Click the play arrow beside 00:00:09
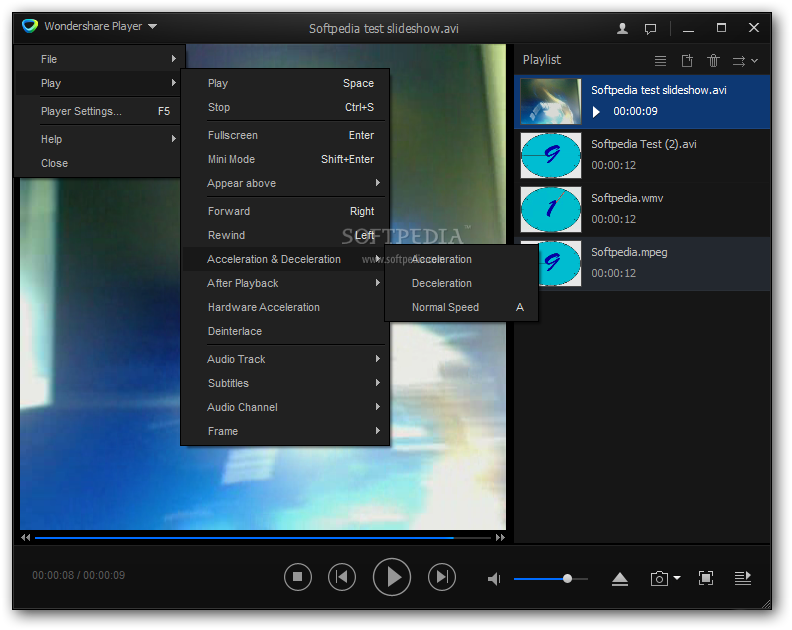The image size is (792, 630). pyautogui.click(x=596, y=112)
